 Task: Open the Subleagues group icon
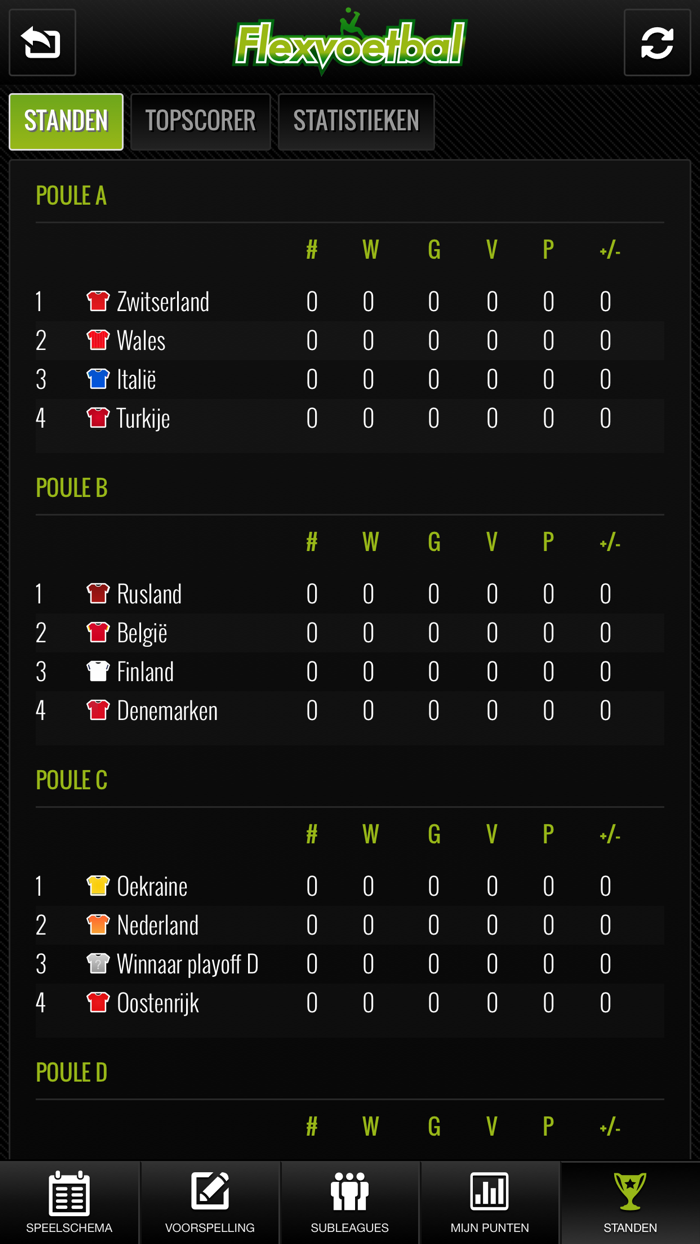(x=348, y=1202)
